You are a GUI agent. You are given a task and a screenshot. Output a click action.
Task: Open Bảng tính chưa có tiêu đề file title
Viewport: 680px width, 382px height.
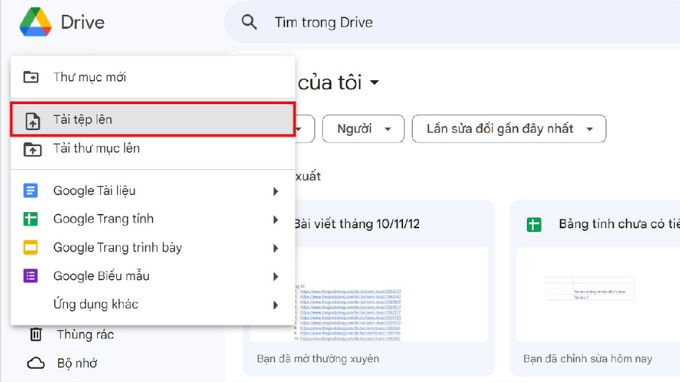click(619, 224)
